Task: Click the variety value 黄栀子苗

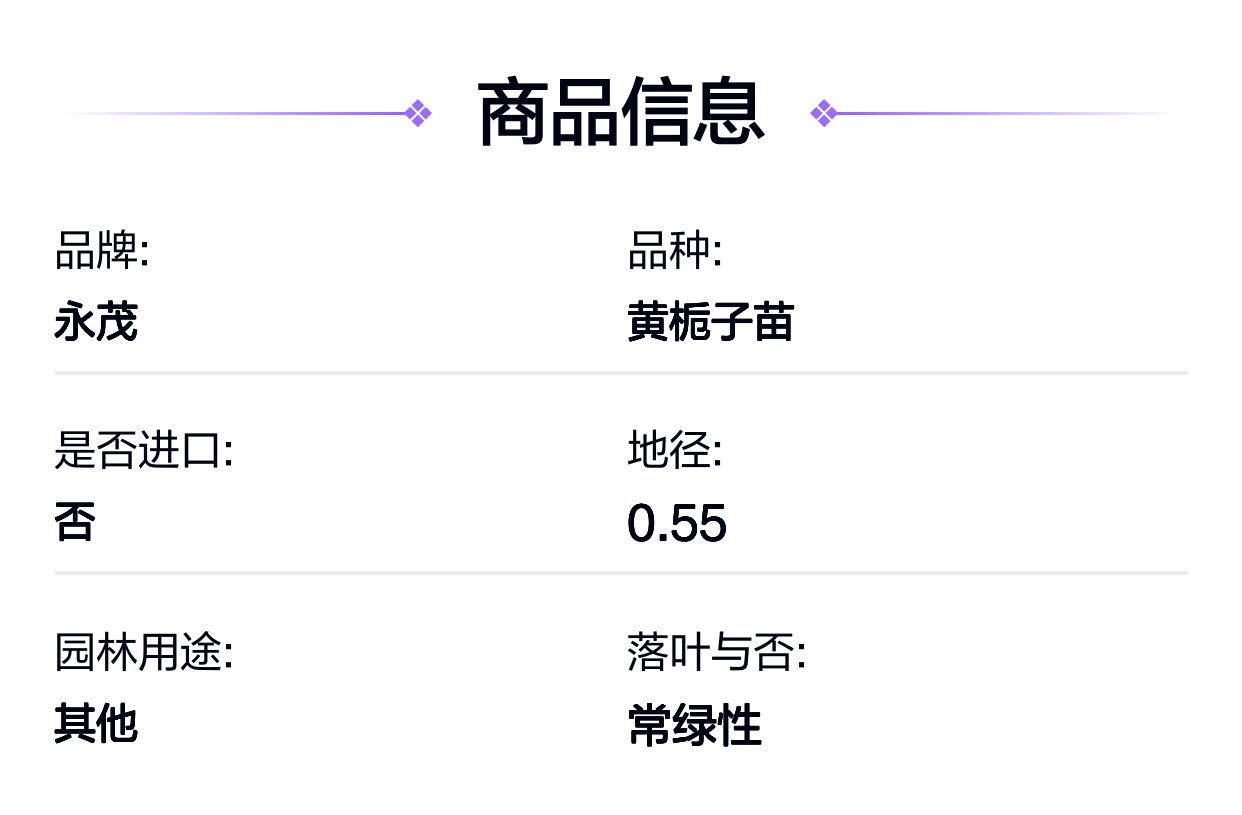Action: [x=710, y=323]
